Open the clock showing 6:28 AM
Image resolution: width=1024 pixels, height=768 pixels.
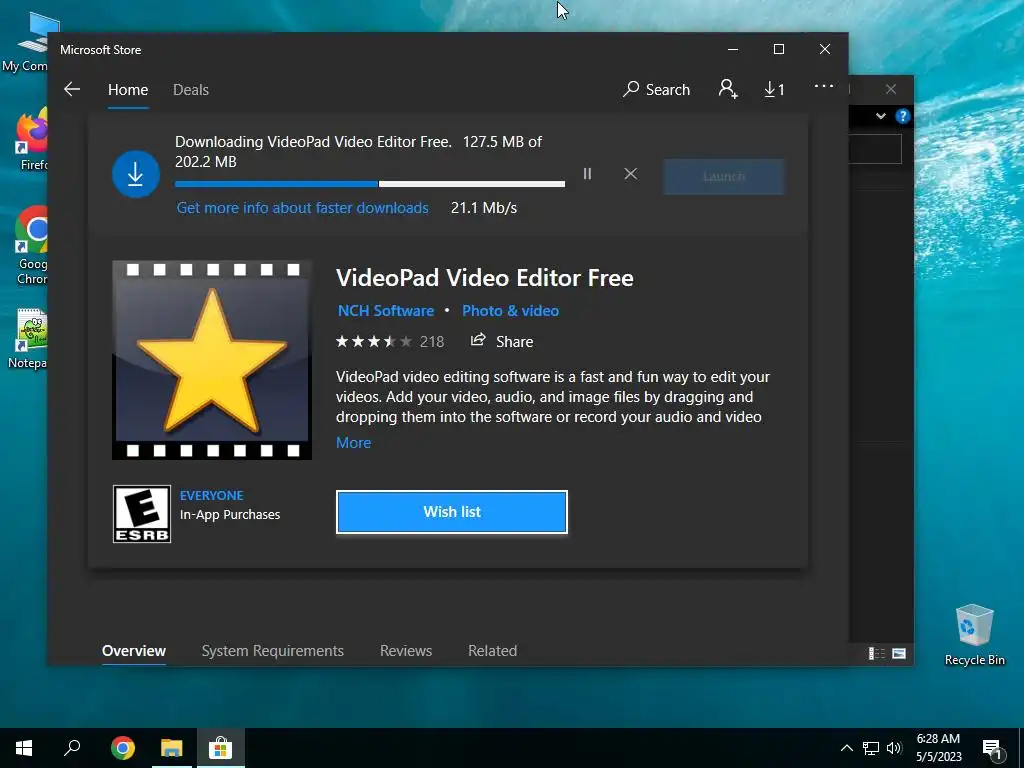pos(938,748)
